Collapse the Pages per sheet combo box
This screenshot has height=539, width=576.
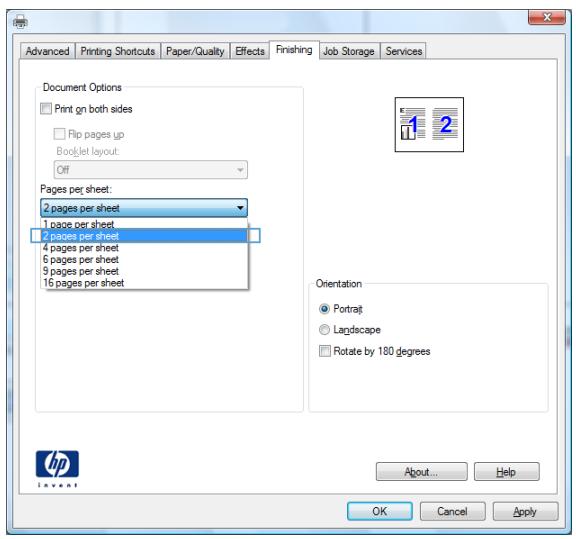(x=144, y=208)
